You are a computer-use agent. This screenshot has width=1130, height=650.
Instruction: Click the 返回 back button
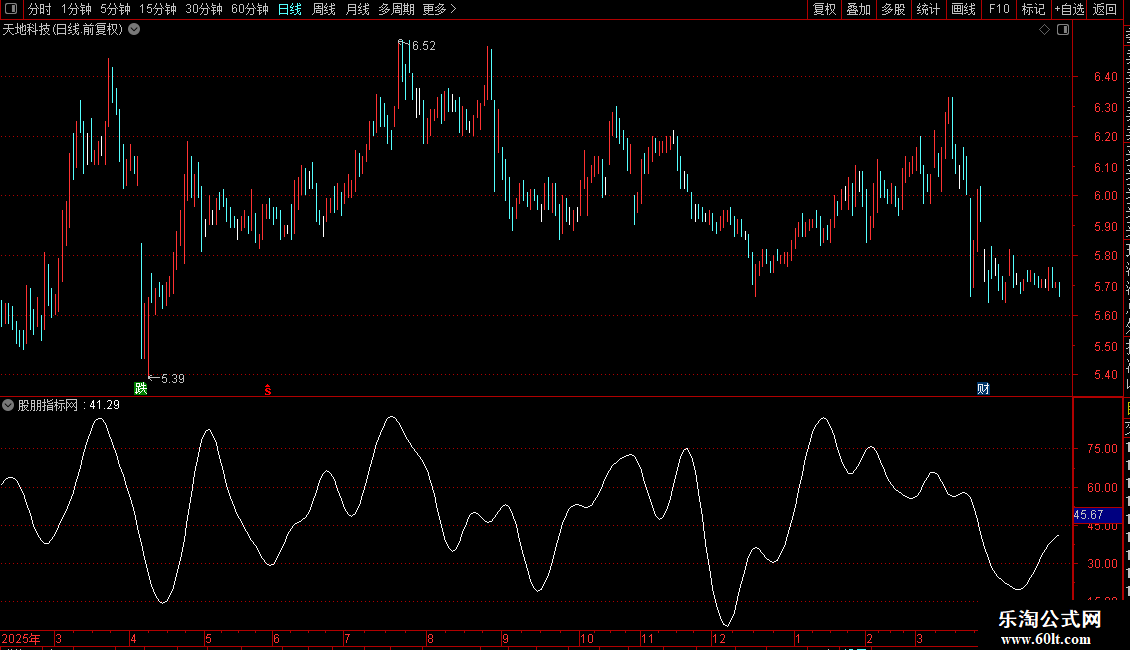tap(1105, 9)
